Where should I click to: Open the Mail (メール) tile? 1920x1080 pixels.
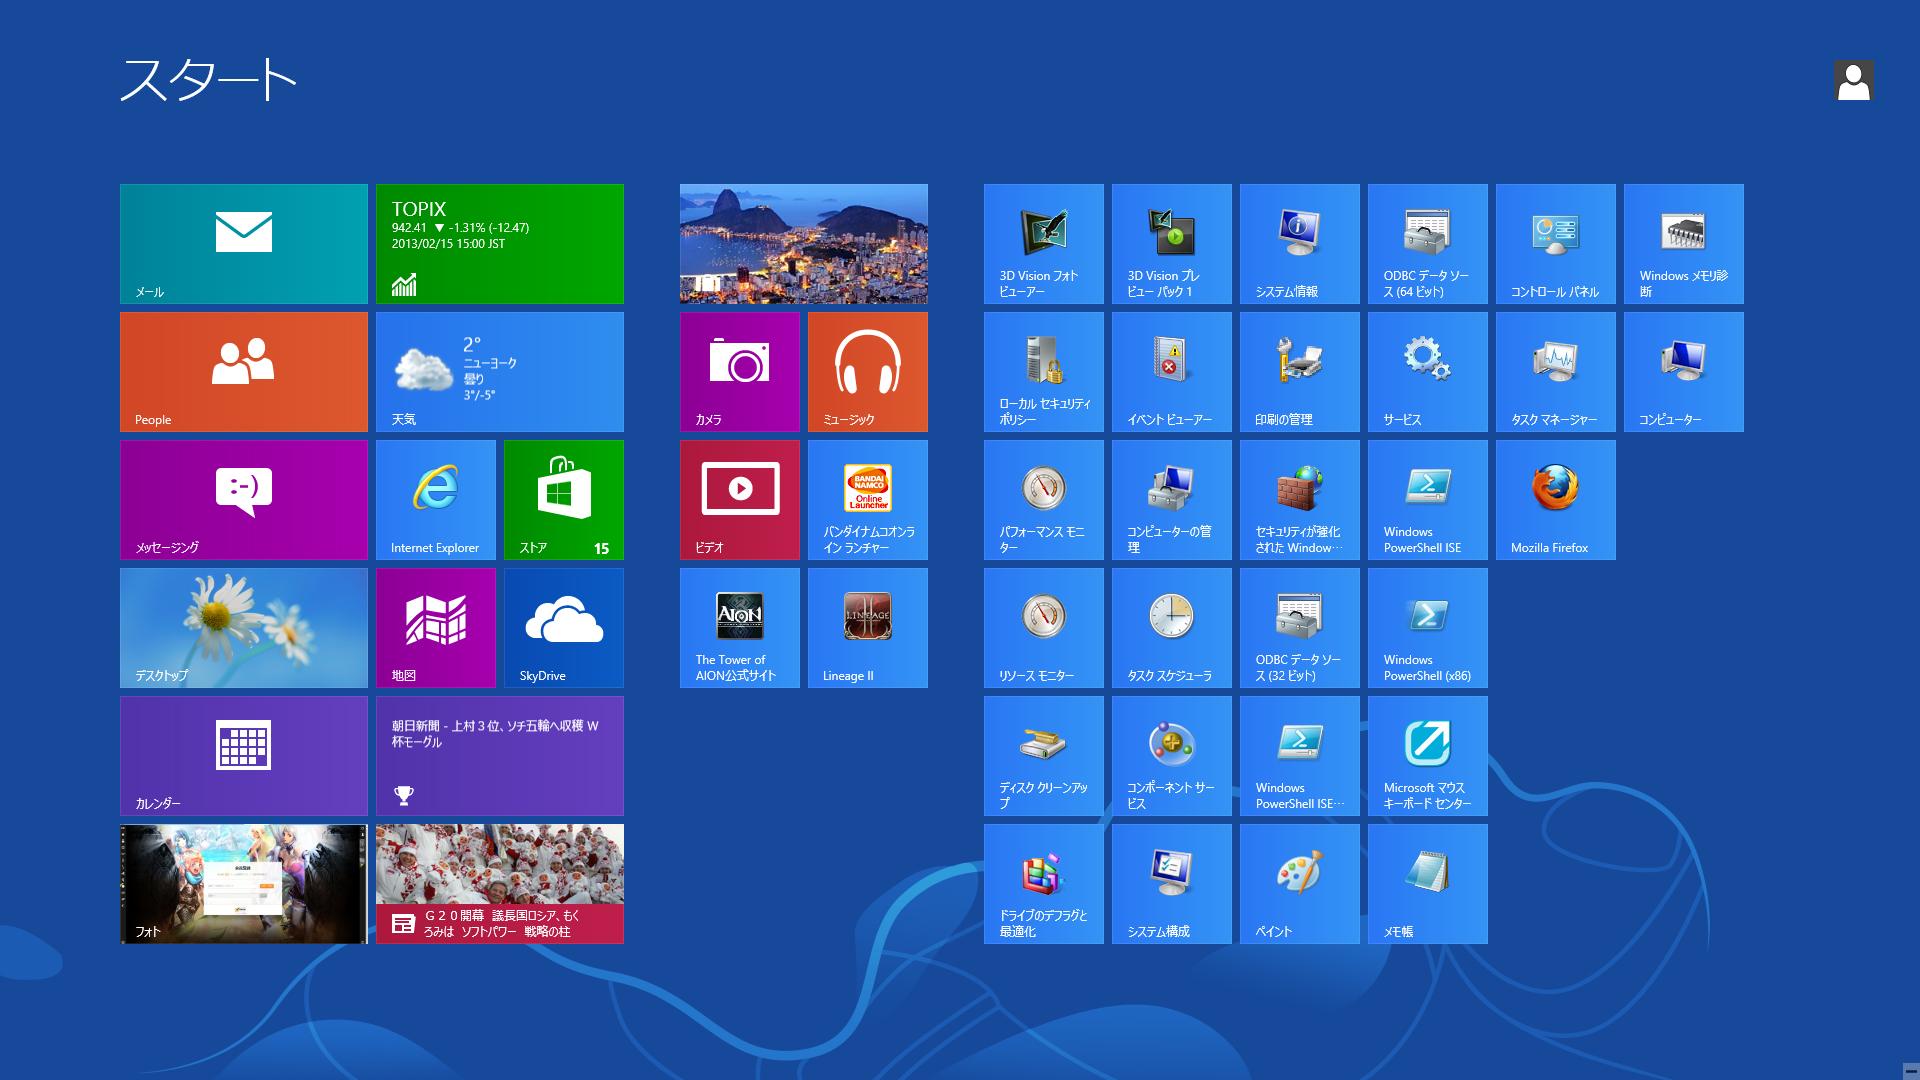(243, 243)
